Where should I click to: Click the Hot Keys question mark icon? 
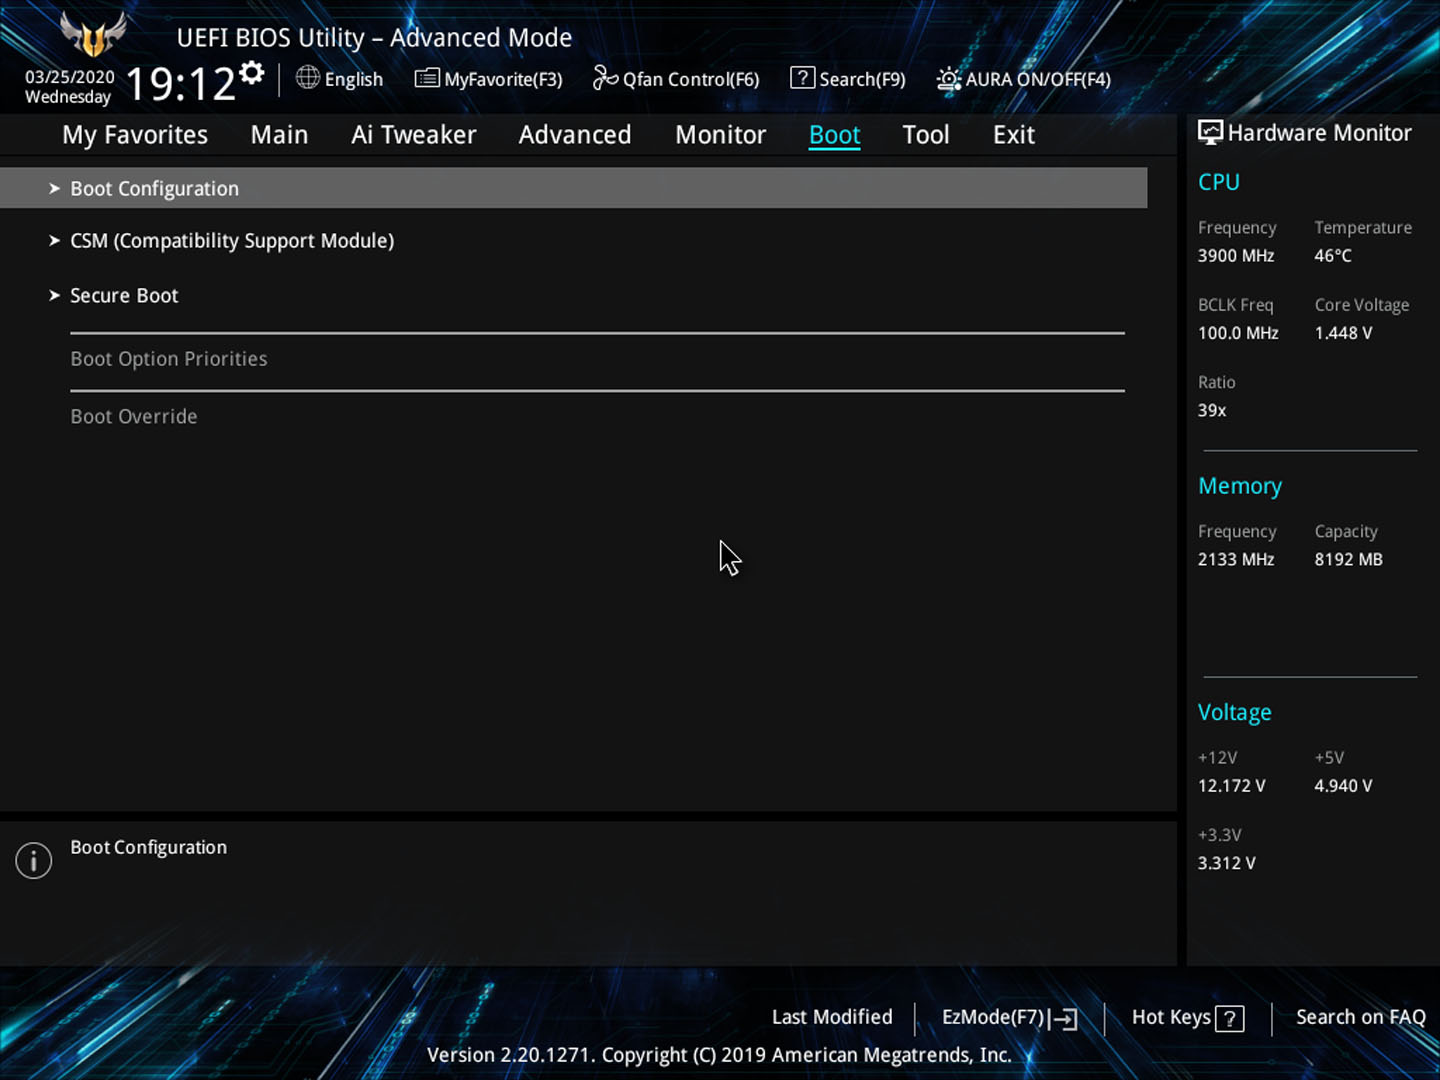point(1230,1018)
